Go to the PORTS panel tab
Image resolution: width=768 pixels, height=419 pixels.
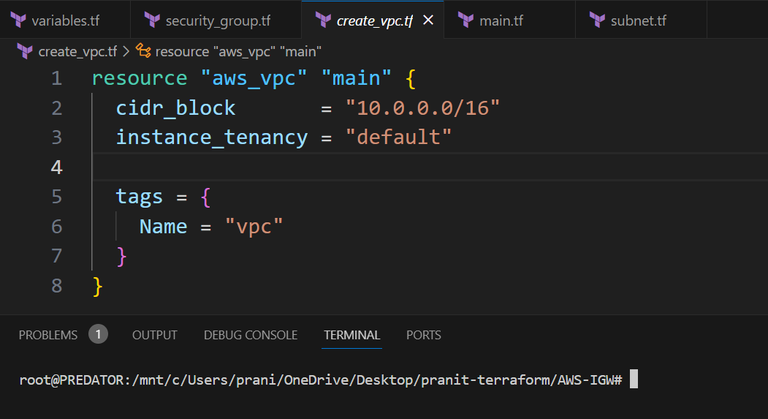click(x=423, y=335)
